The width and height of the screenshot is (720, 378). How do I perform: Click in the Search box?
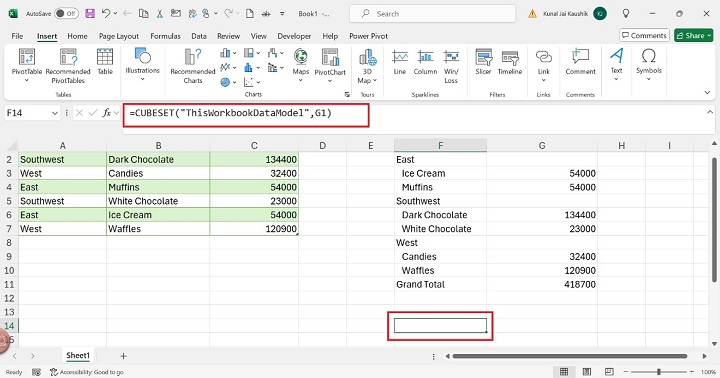coord(432,14)
